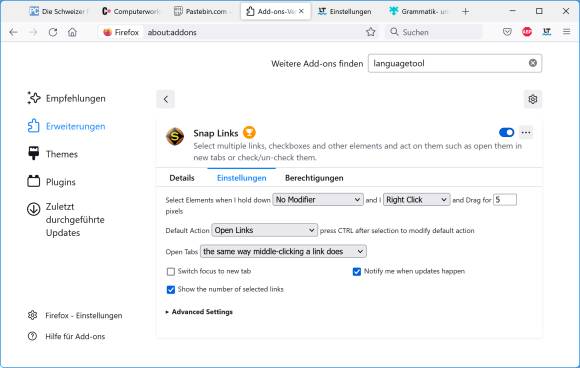The height and width of the screenshot is (368, 580).
Task: Open the Firefox hamburger menu
Action: (566, 32)
